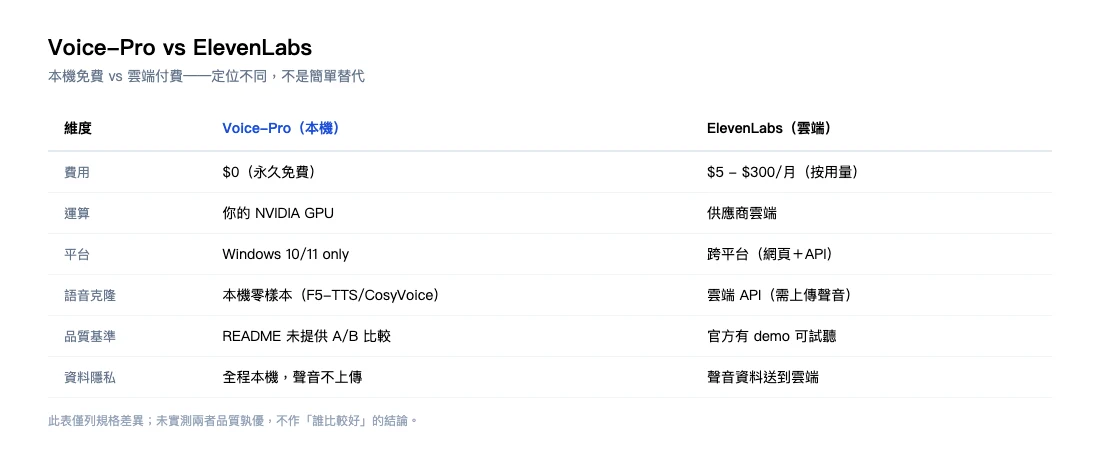Viewport: 1100px width, 473px height.
Task: Click the cell 雲端 API（需上傳聲音）
Action: click(x=780, y=295)
